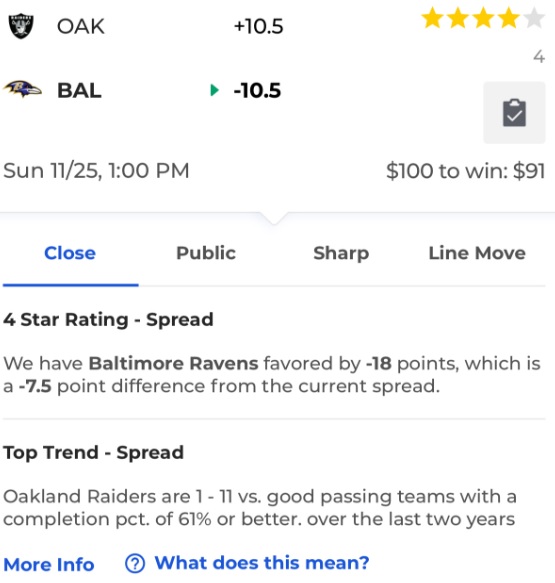Click the 'What does this mean?' link
The width and height of the screenshot is (555, 583).
[x=262, y=563]
